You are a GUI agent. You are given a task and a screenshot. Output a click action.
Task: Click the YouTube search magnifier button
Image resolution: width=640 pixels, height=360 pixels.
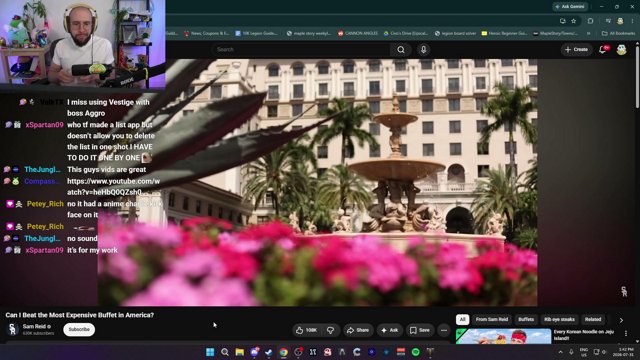(401, 50)
